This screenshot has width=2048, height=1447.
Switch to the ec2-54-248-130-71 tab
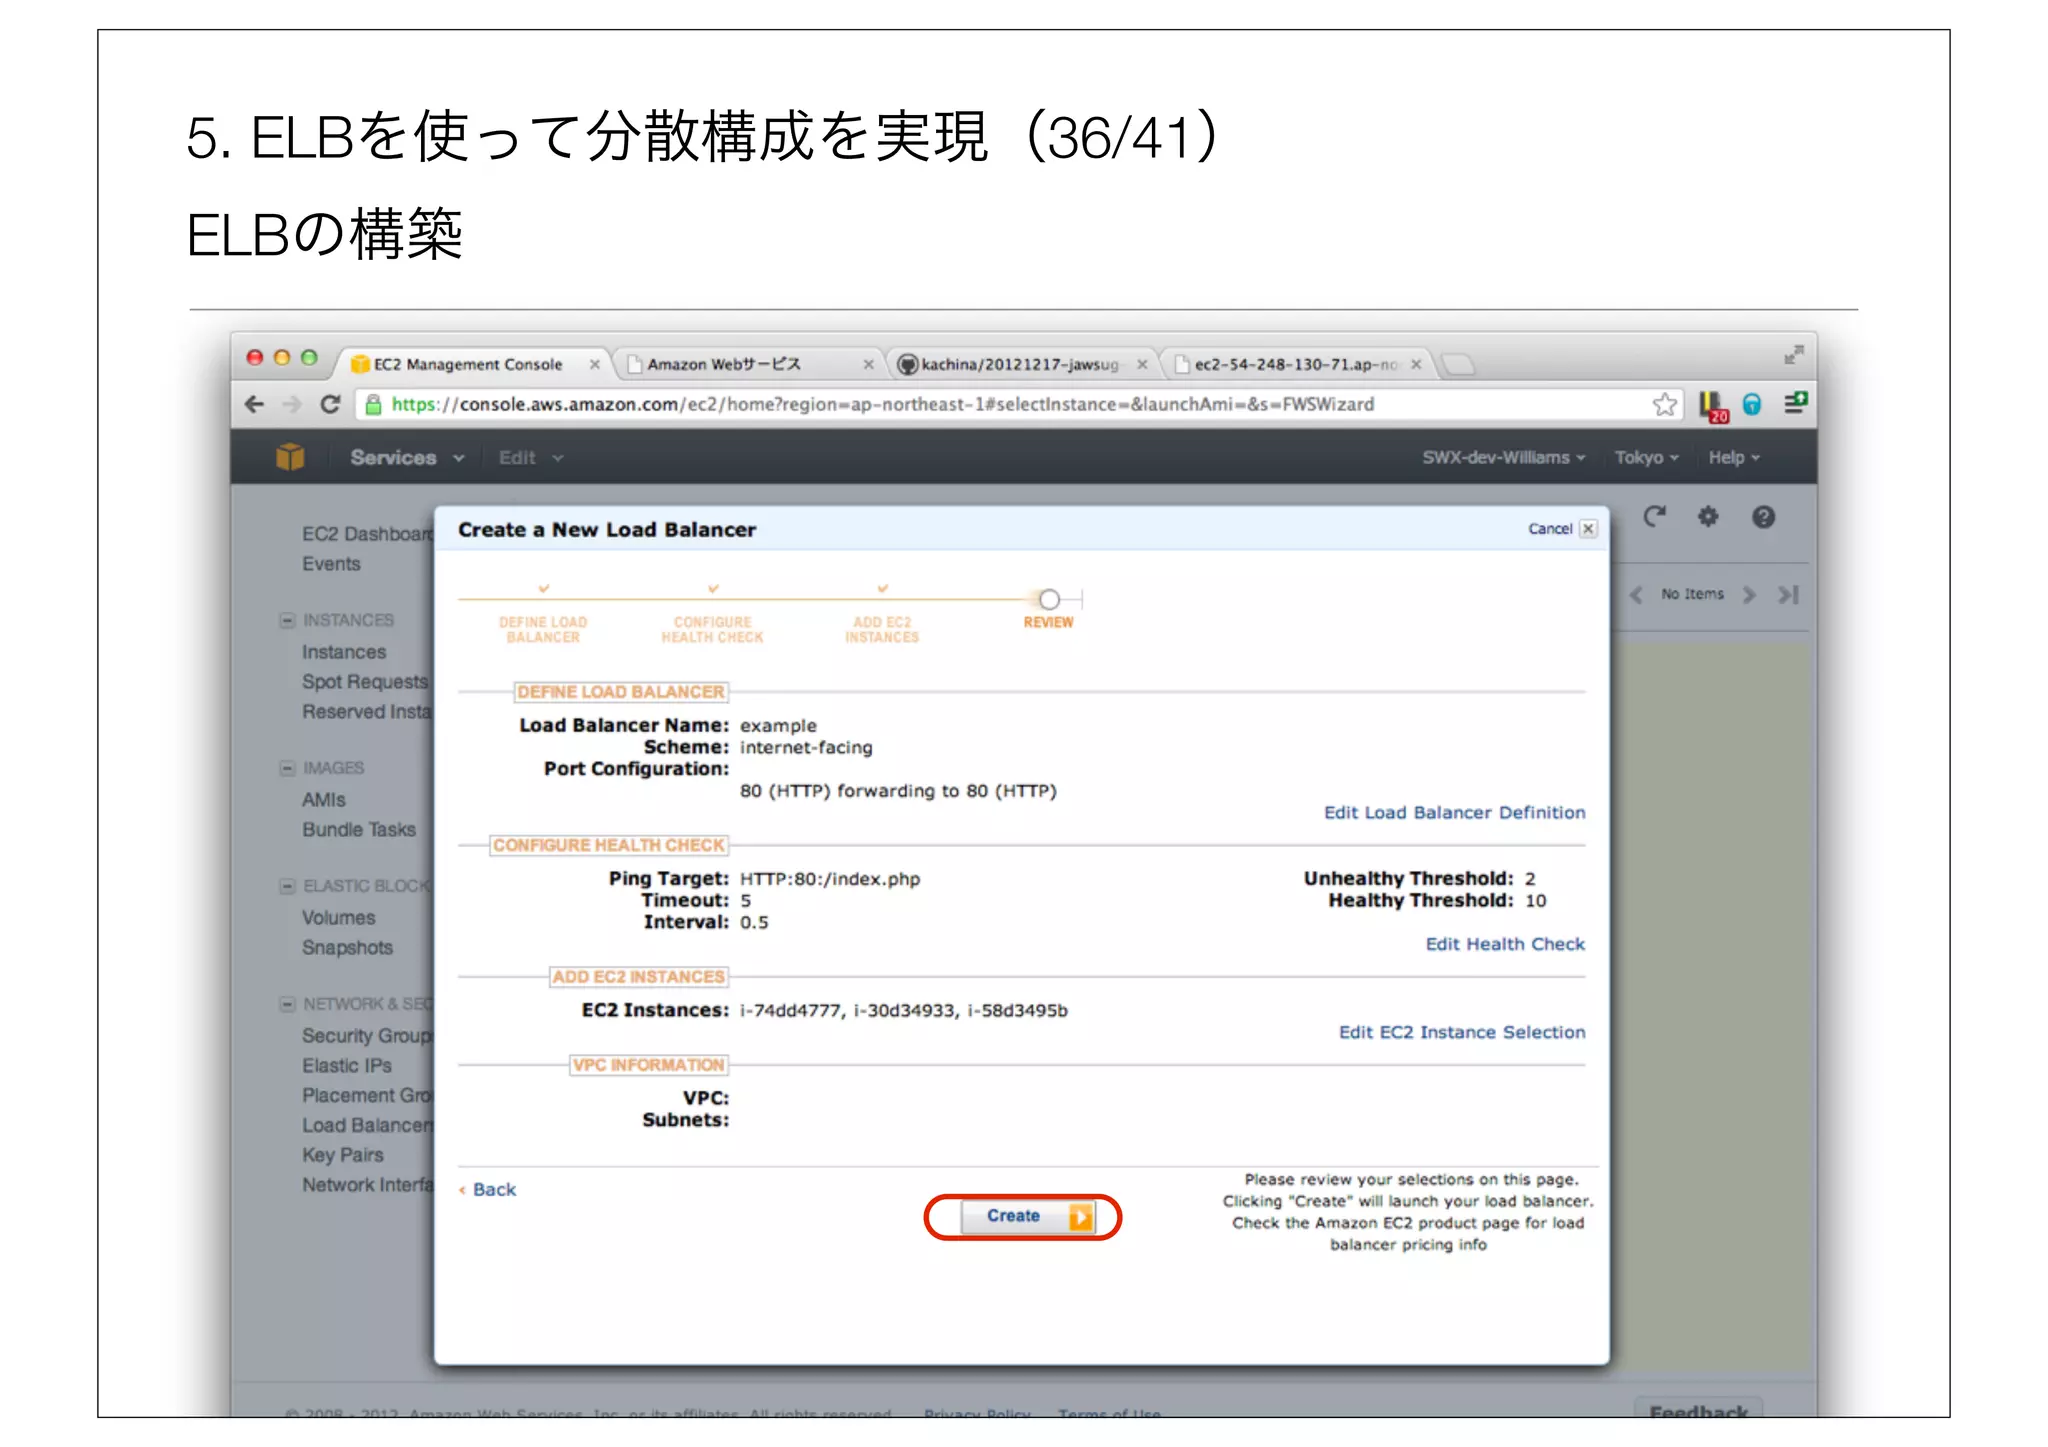coord(1296,364)
